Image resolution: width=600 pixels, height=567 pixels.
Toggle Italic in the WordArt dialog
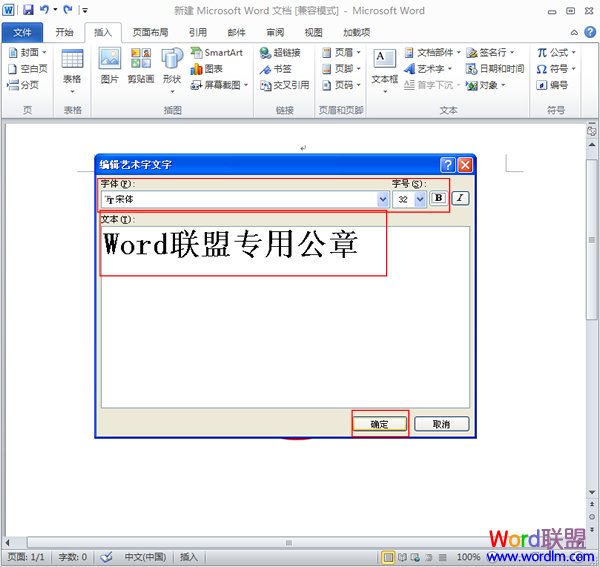tap(460, 198)
